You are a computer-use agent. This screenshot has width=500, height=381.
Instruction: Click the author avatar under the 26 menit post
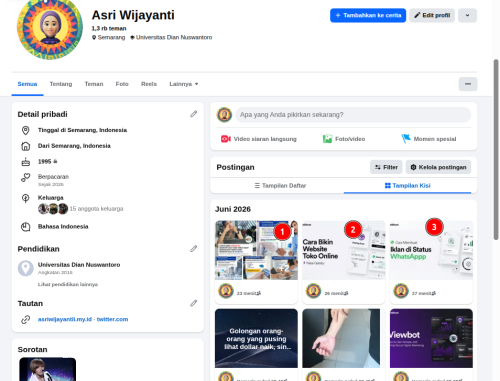(x=313, y=291)
